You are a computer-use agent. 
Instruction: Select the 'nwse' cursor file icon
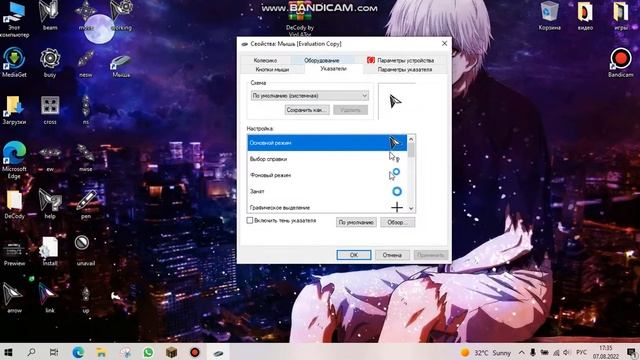pyautogui.click(x=85, y=158)
